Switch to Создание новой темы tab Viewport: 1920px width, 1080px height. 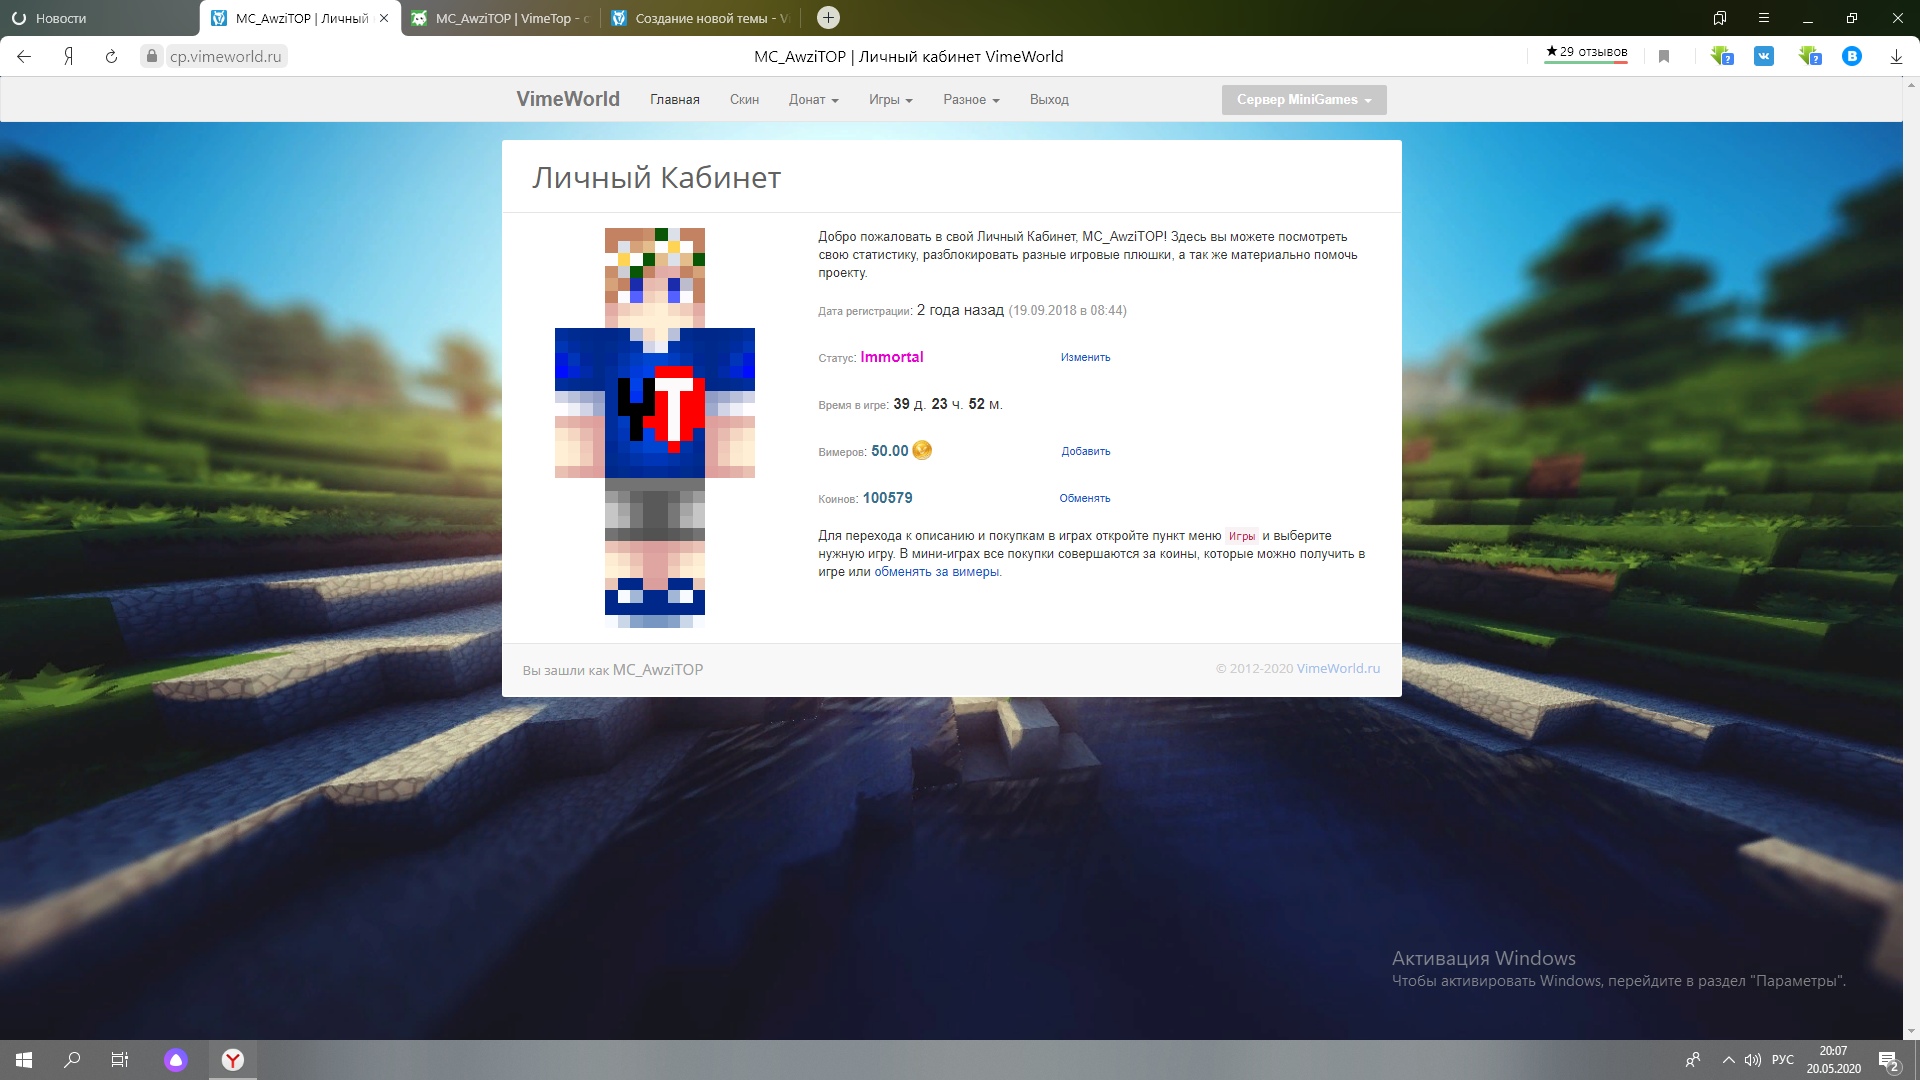pos(701,18)
